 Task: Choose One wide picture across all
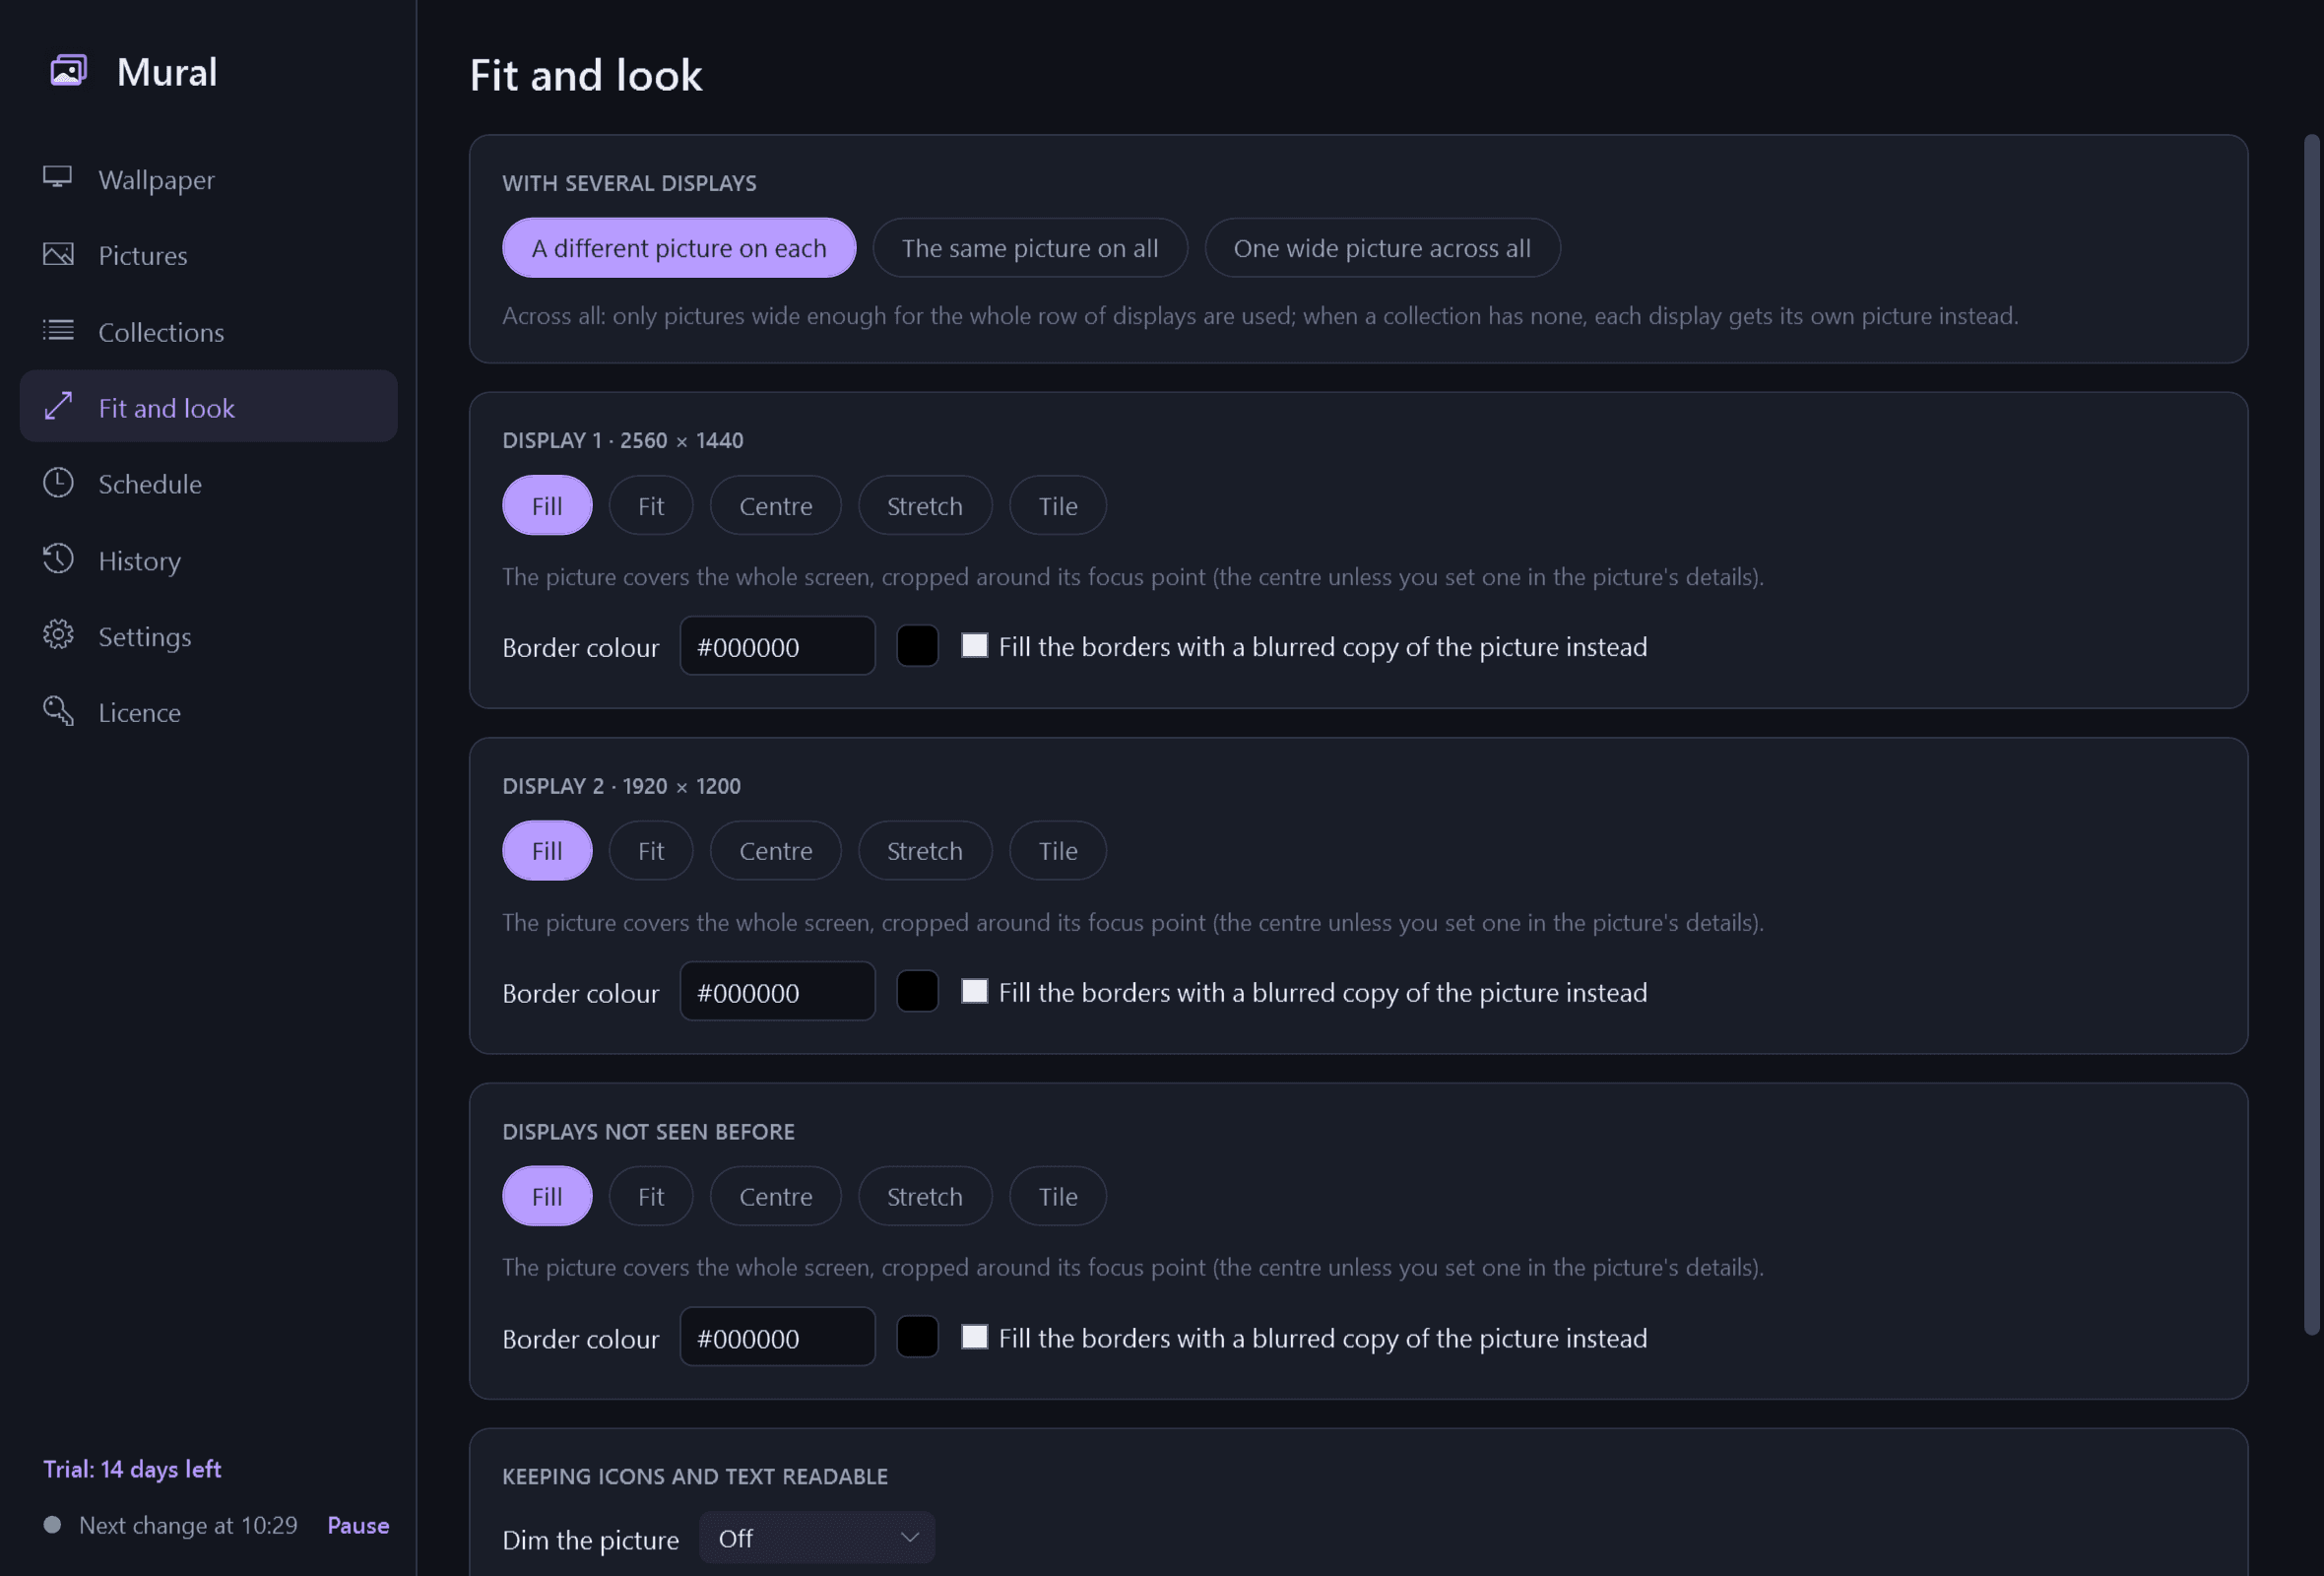click(x=1381, y=248)
